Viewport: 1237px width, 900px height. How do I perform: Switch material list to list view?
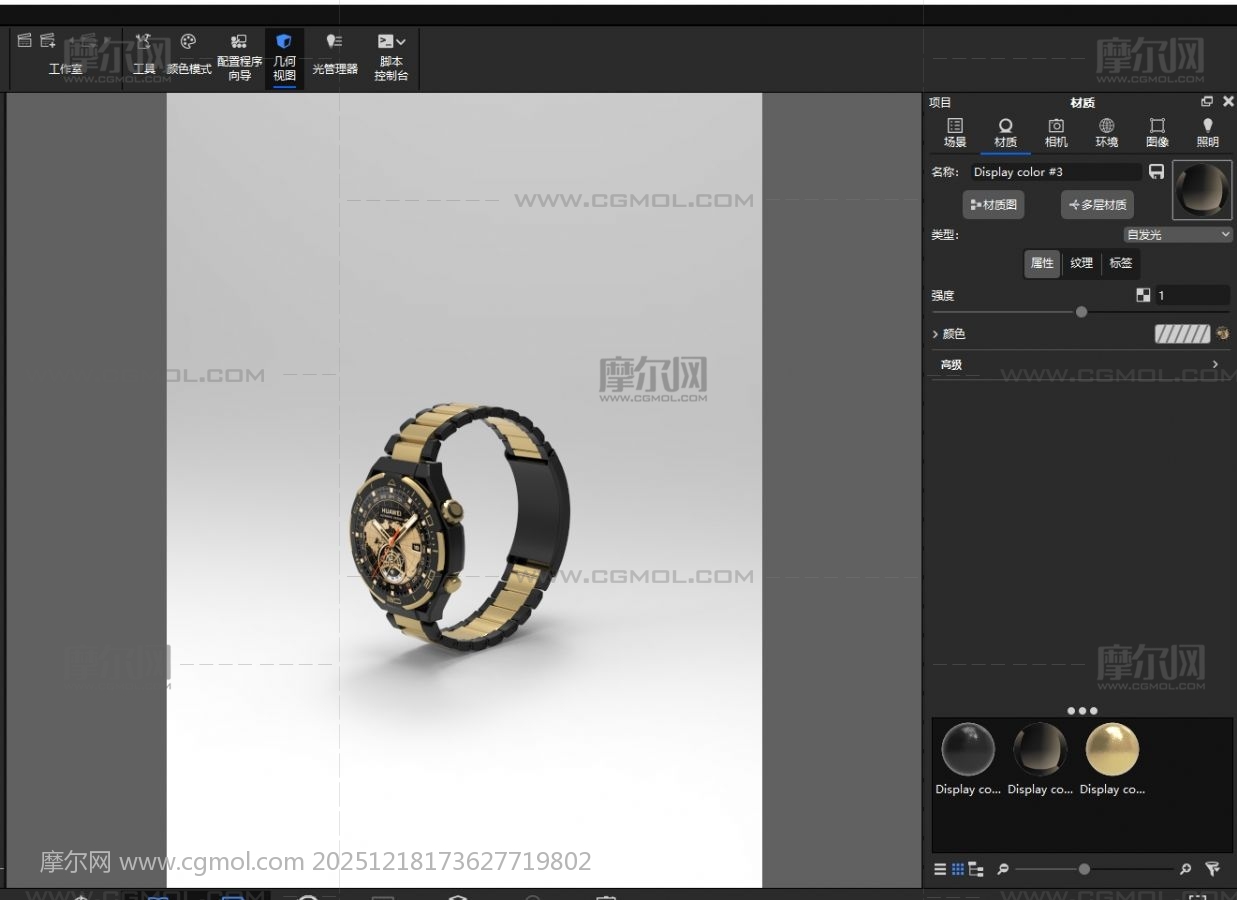pyautogui.click(x=940, y=869)
